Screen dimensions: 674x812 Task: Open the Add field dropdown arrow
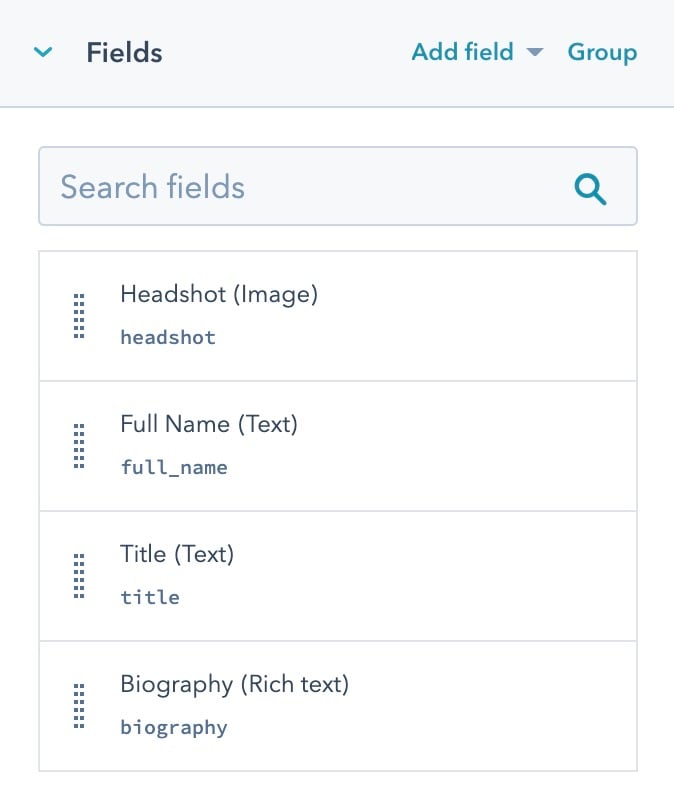(535, 53)
